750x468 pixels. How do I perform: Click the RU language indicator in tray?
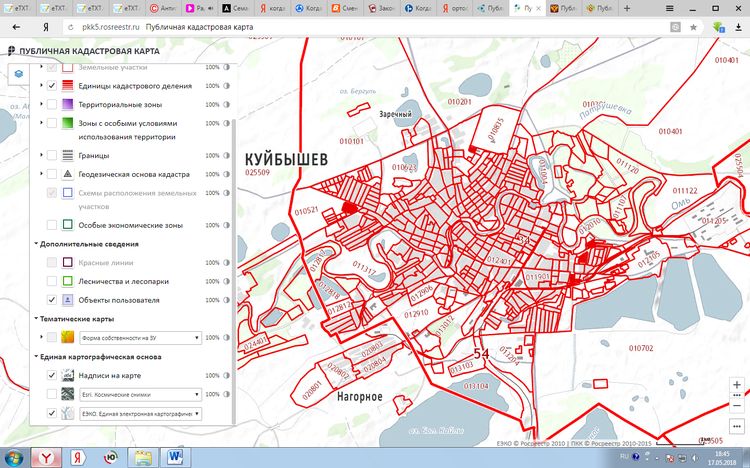624,457
